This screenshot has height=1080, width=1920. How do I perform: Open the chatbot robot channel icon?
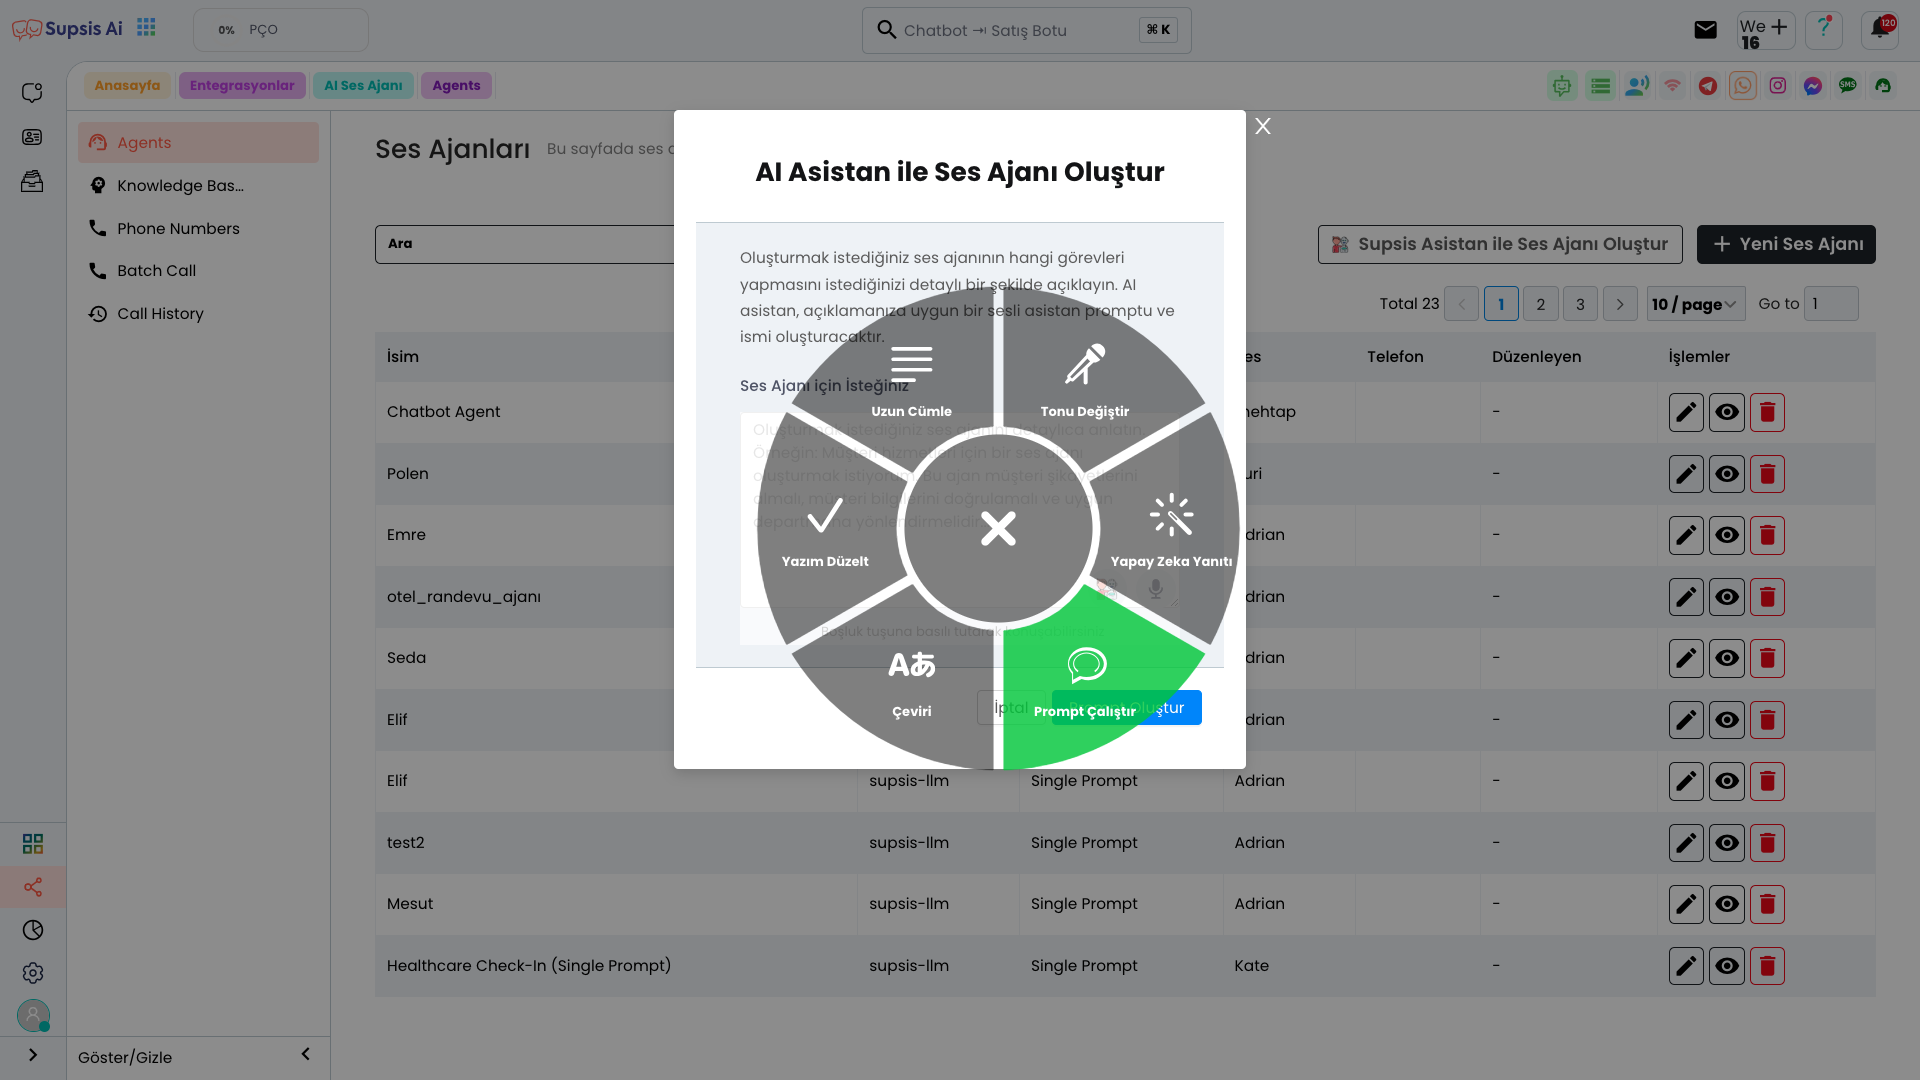1562,86
